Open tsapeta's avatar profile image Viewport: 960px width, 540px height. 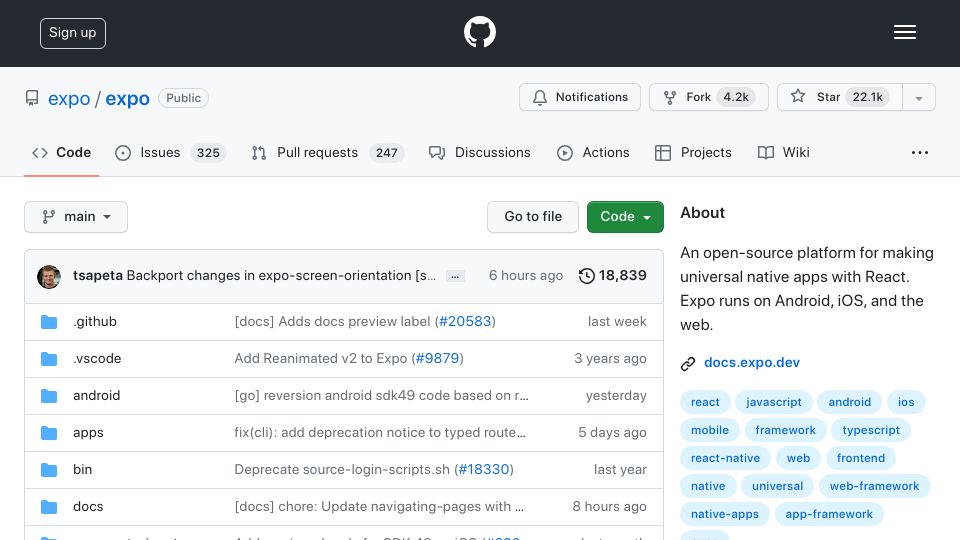click(49, 277)
